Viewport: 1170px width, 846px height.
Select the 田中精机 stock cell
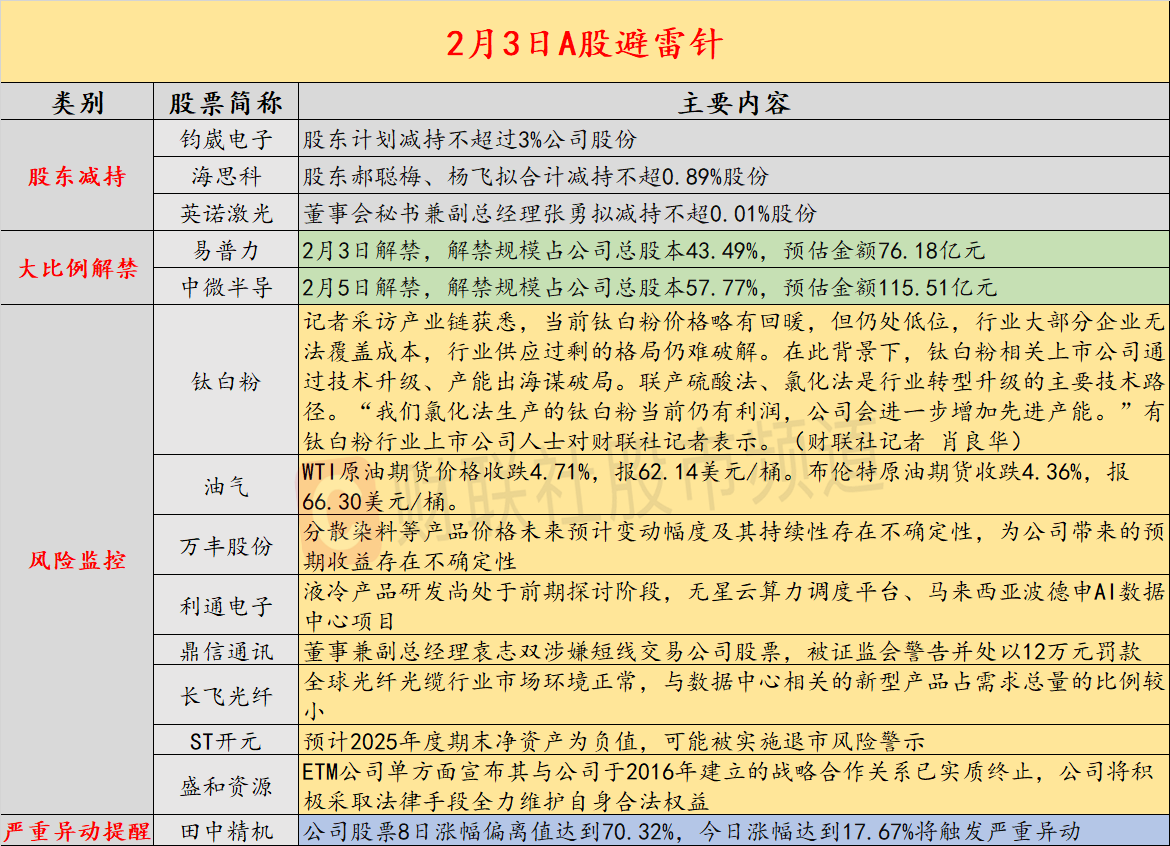pos(226,831)
